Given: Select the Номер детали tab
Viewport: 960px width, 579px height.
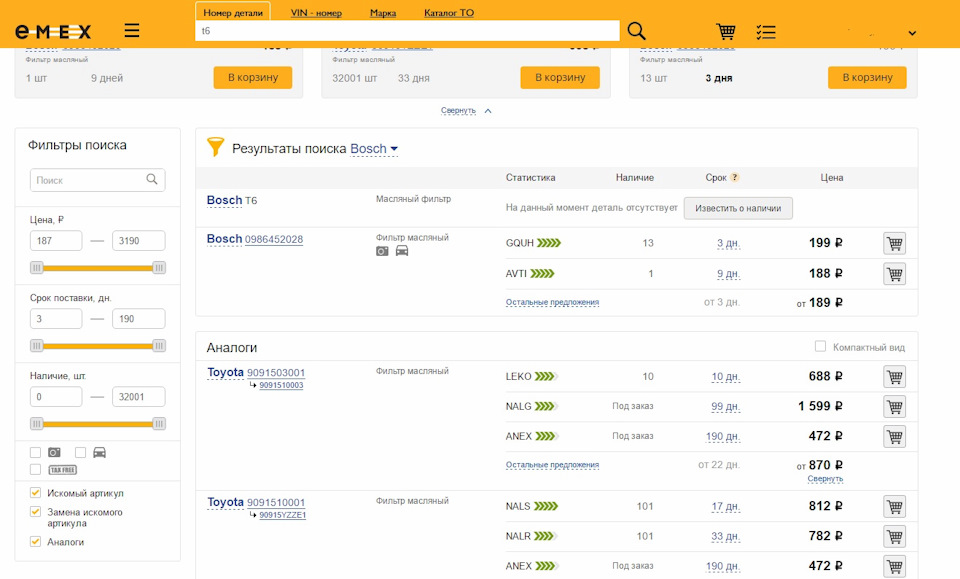Looking at the screenshot, I should click(x=233, y=12).
